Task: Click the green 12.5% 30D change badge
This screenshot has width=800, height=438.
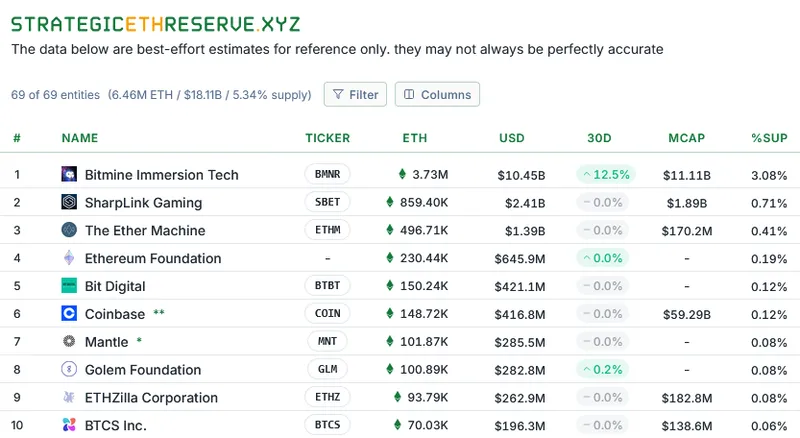Action: [605, 175]
